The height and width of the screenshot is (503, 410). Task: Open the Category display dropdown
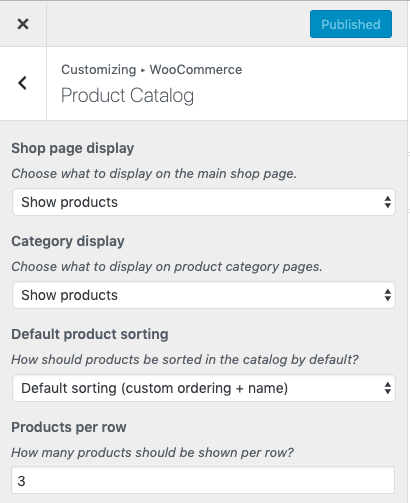[x=204, y=295]
